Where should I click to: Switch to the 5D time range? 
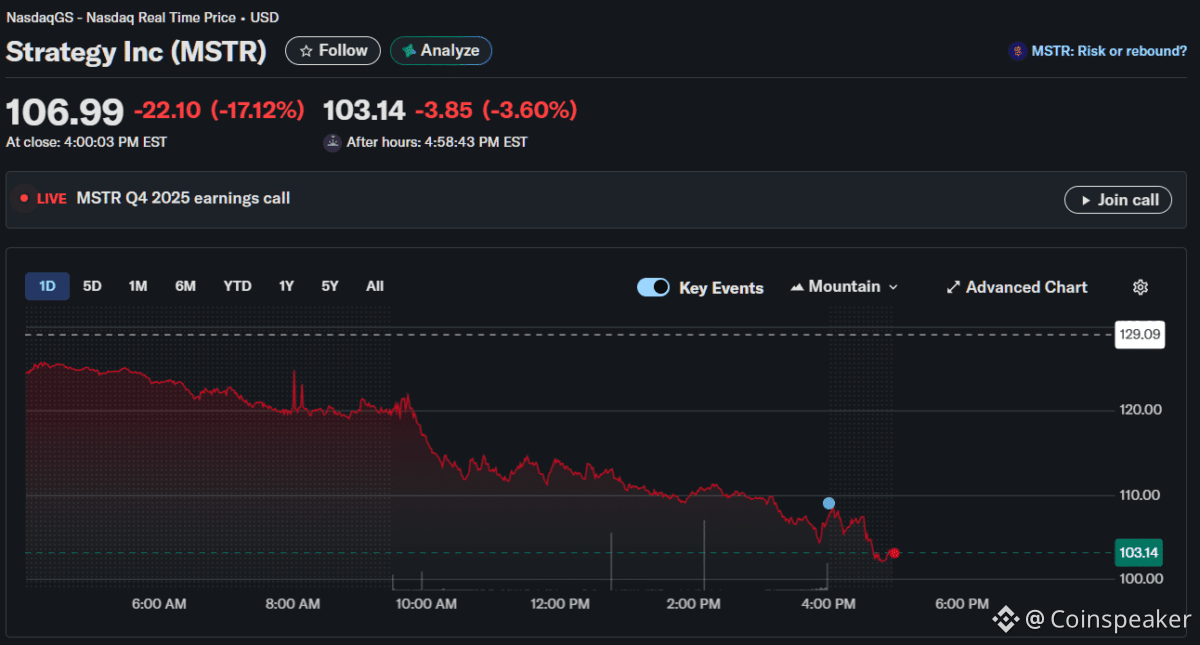[92, 286]
